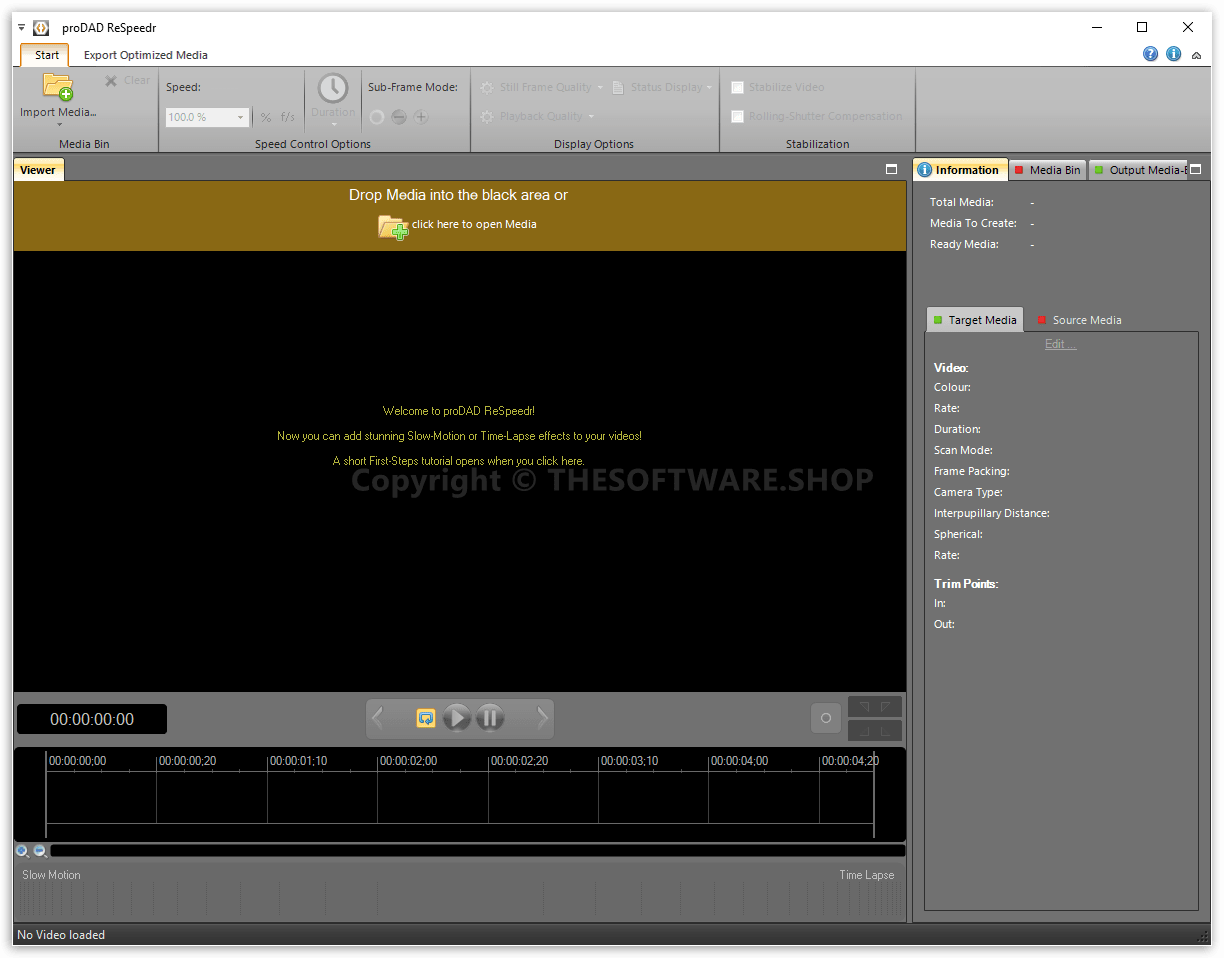
Task: Open the Status Display dropdown
Action: point(709,88)
